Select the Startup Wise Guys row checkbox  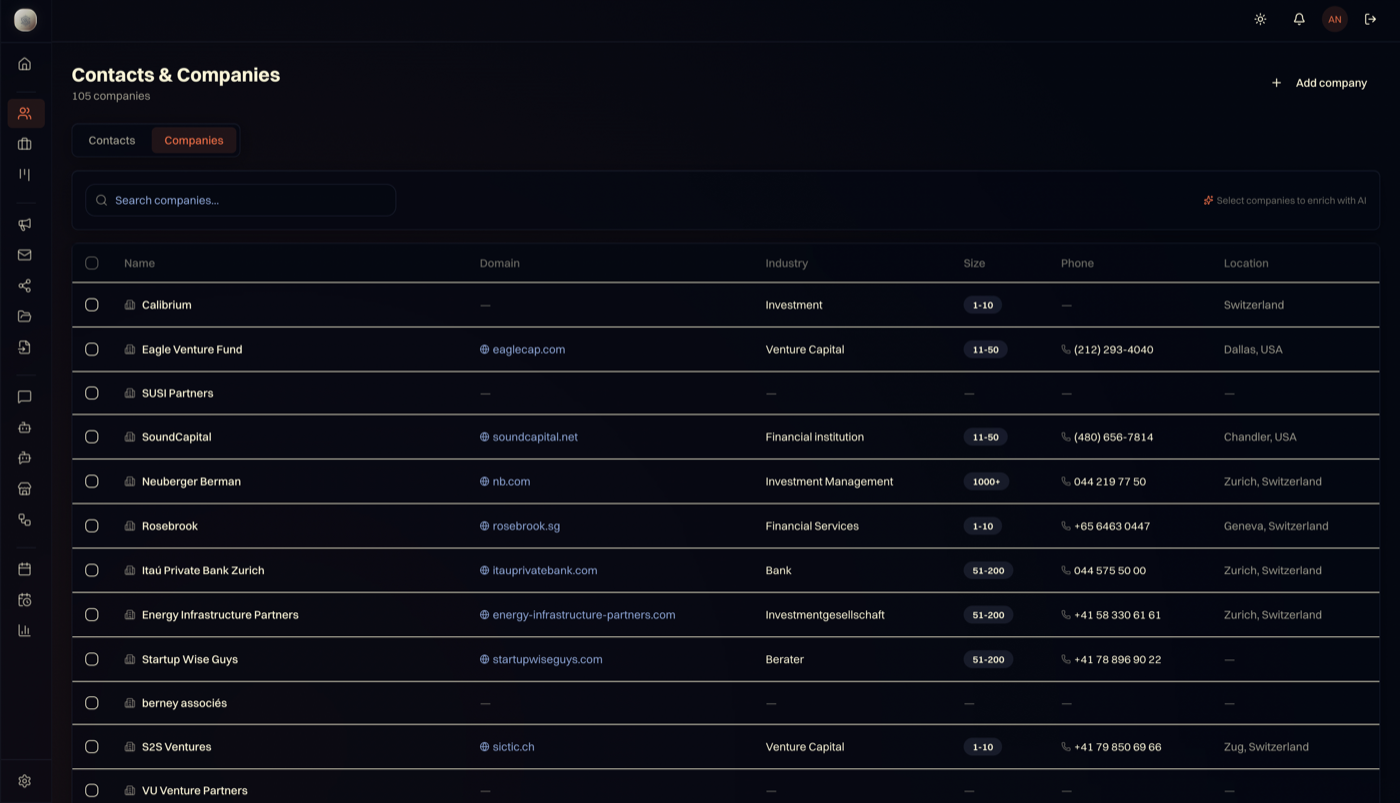(92, 660)
